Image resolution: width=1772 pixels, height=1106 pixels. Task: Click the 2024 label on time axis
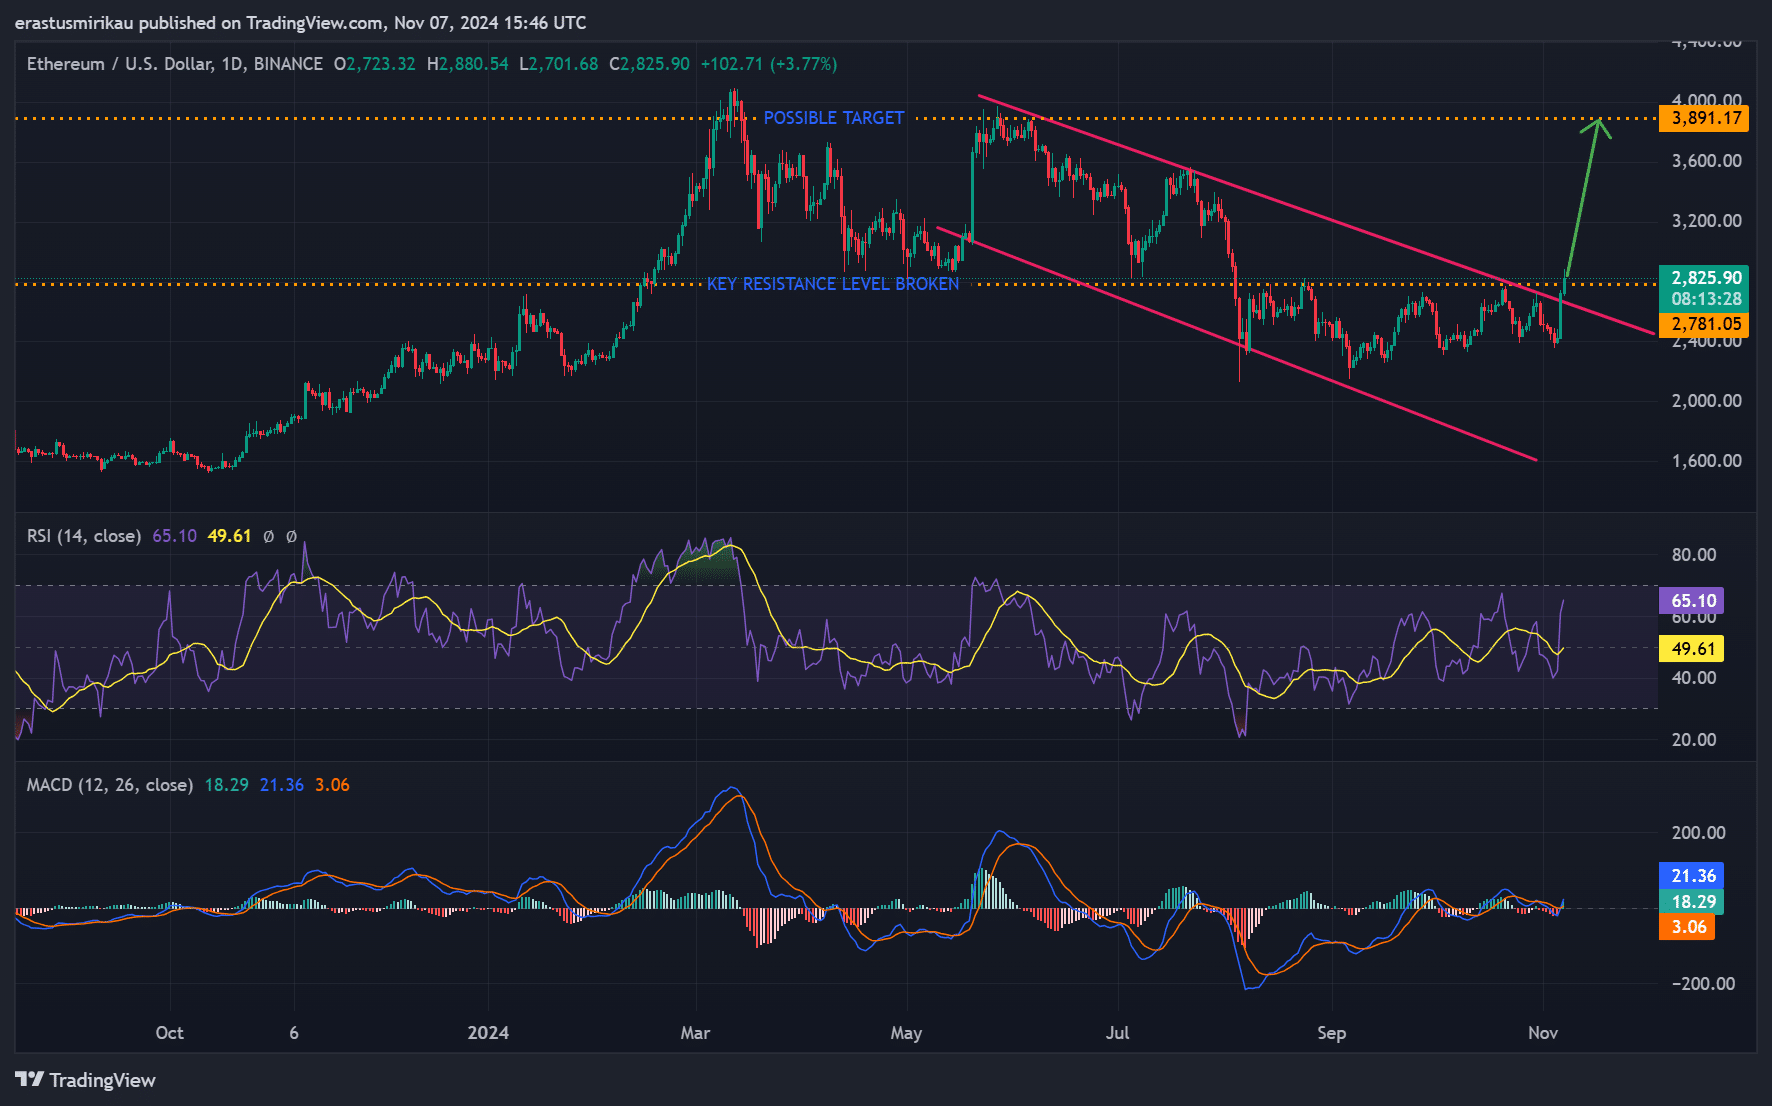[488, 1033]
